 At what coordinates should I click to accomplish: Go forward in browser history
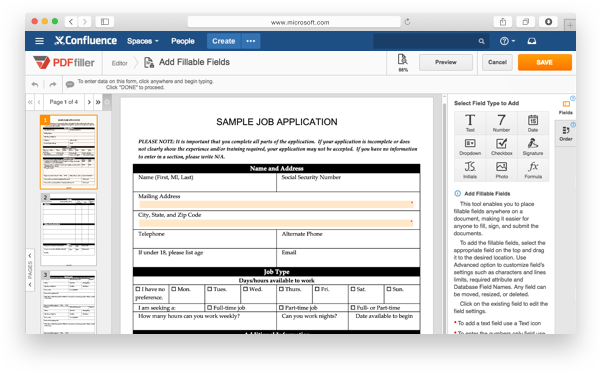point(85,22)
